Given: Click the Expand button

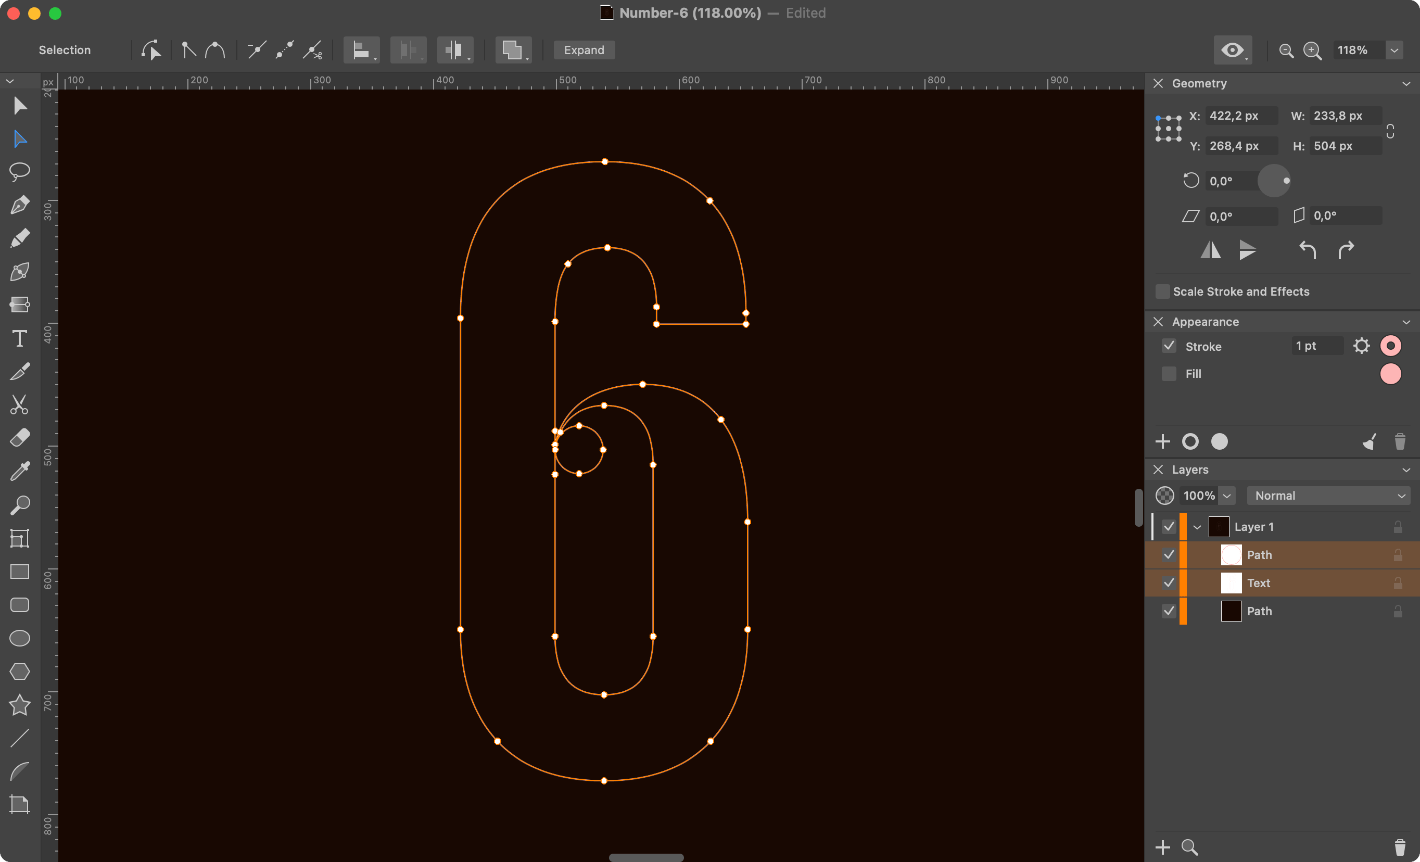Looking at the screenshot, I should pyautogui.click(x=584, y=50).
